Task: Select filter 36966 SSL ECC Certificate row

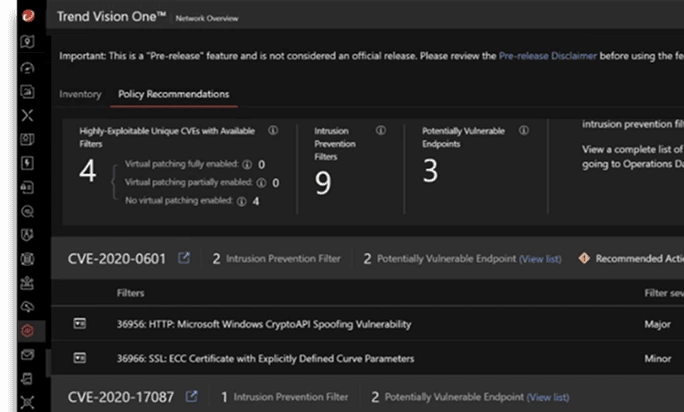Action: point(265,359)
